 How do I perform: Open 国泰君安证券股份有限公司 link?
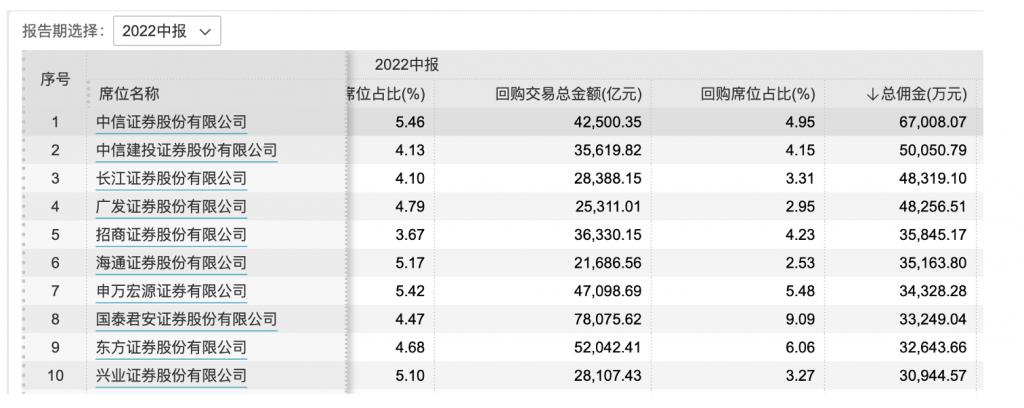185,320
